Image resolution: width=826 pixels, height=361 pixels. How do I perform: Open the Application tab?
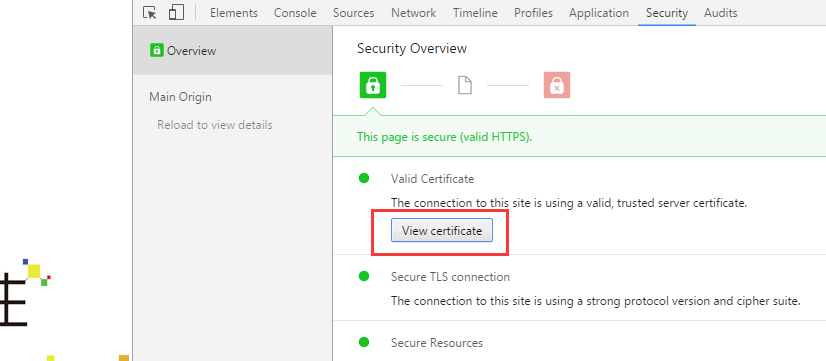tap(599, 13)
